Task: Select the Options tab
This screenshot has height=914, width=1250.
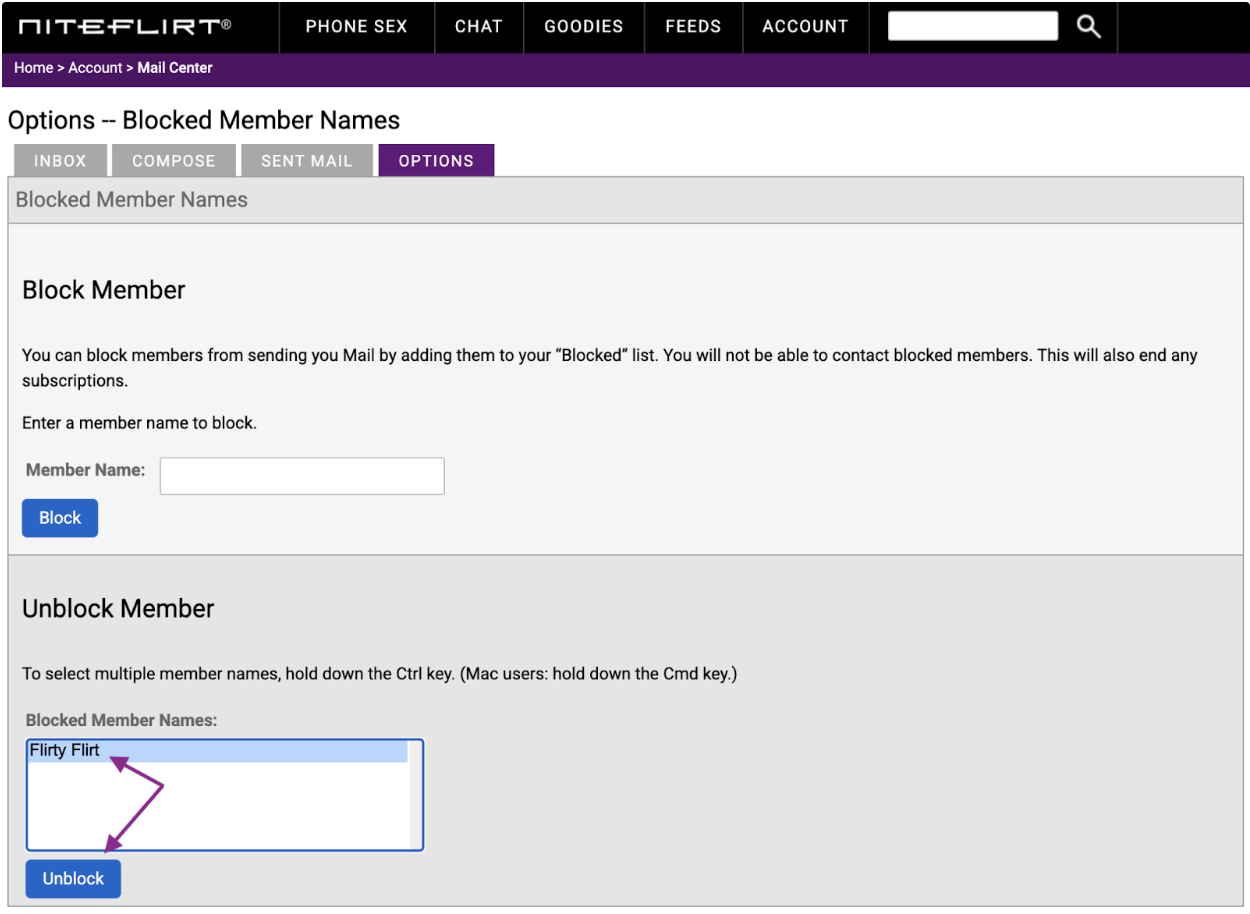Action: pyautogui.click(x=436, y=161)
